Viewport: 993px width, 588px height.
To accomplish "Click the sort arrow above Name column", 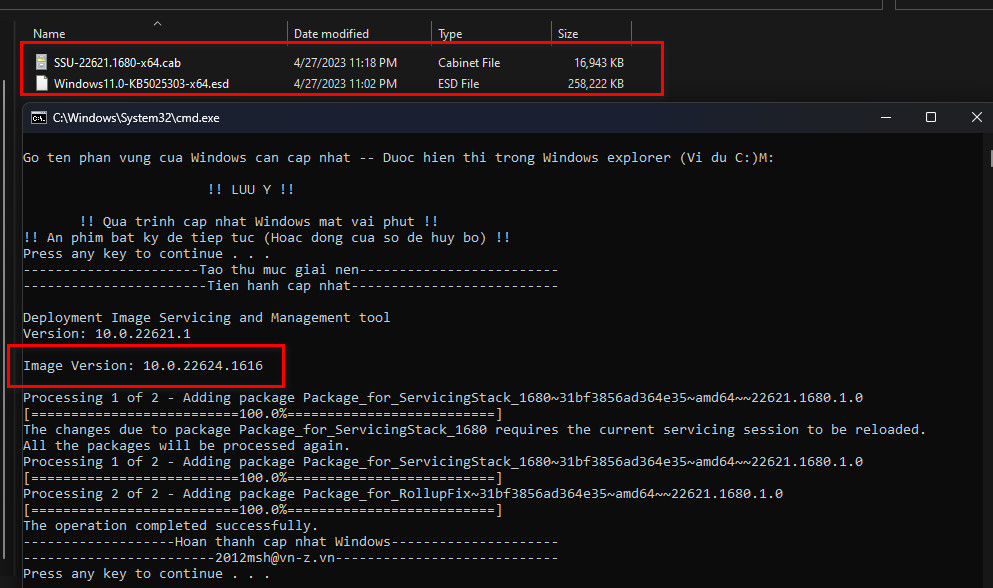I will point(158,24).
